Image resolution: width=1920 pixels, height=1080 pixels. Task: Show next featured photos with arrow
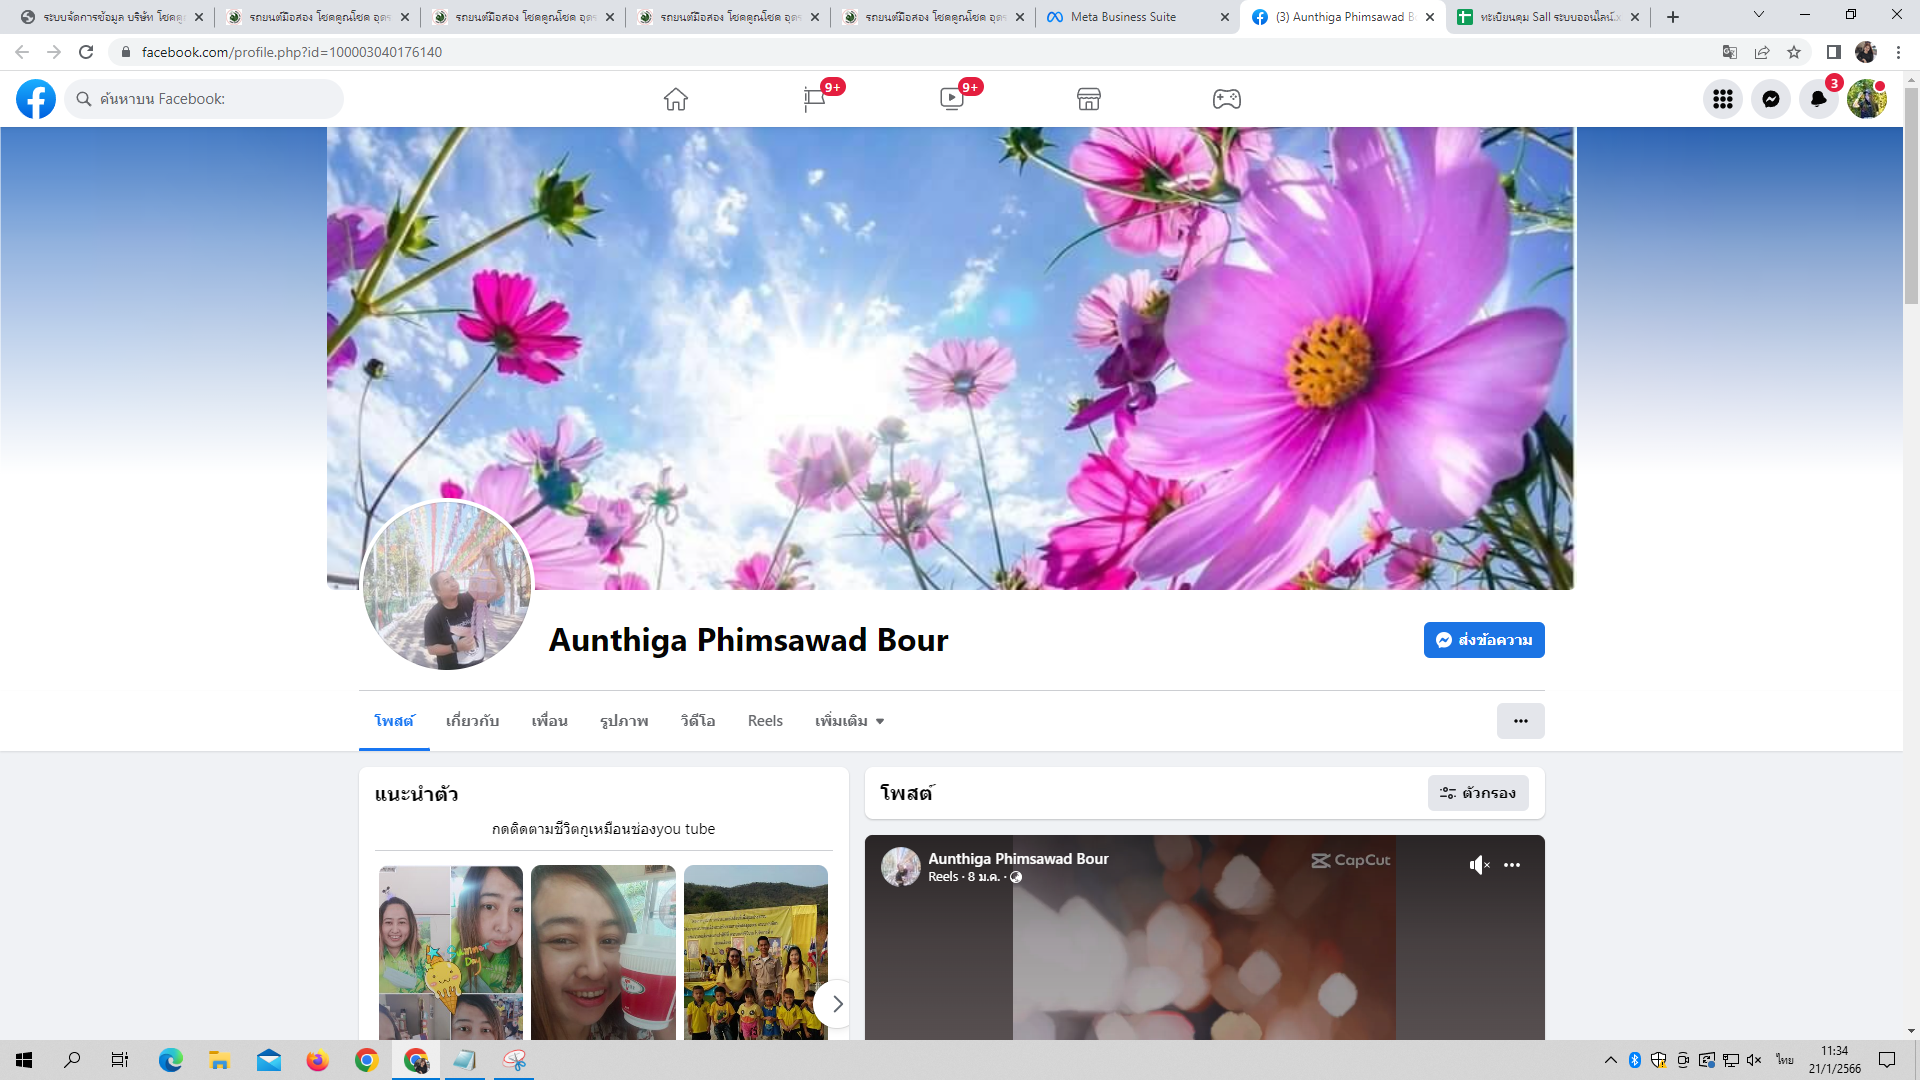(x=837, y=1003)
